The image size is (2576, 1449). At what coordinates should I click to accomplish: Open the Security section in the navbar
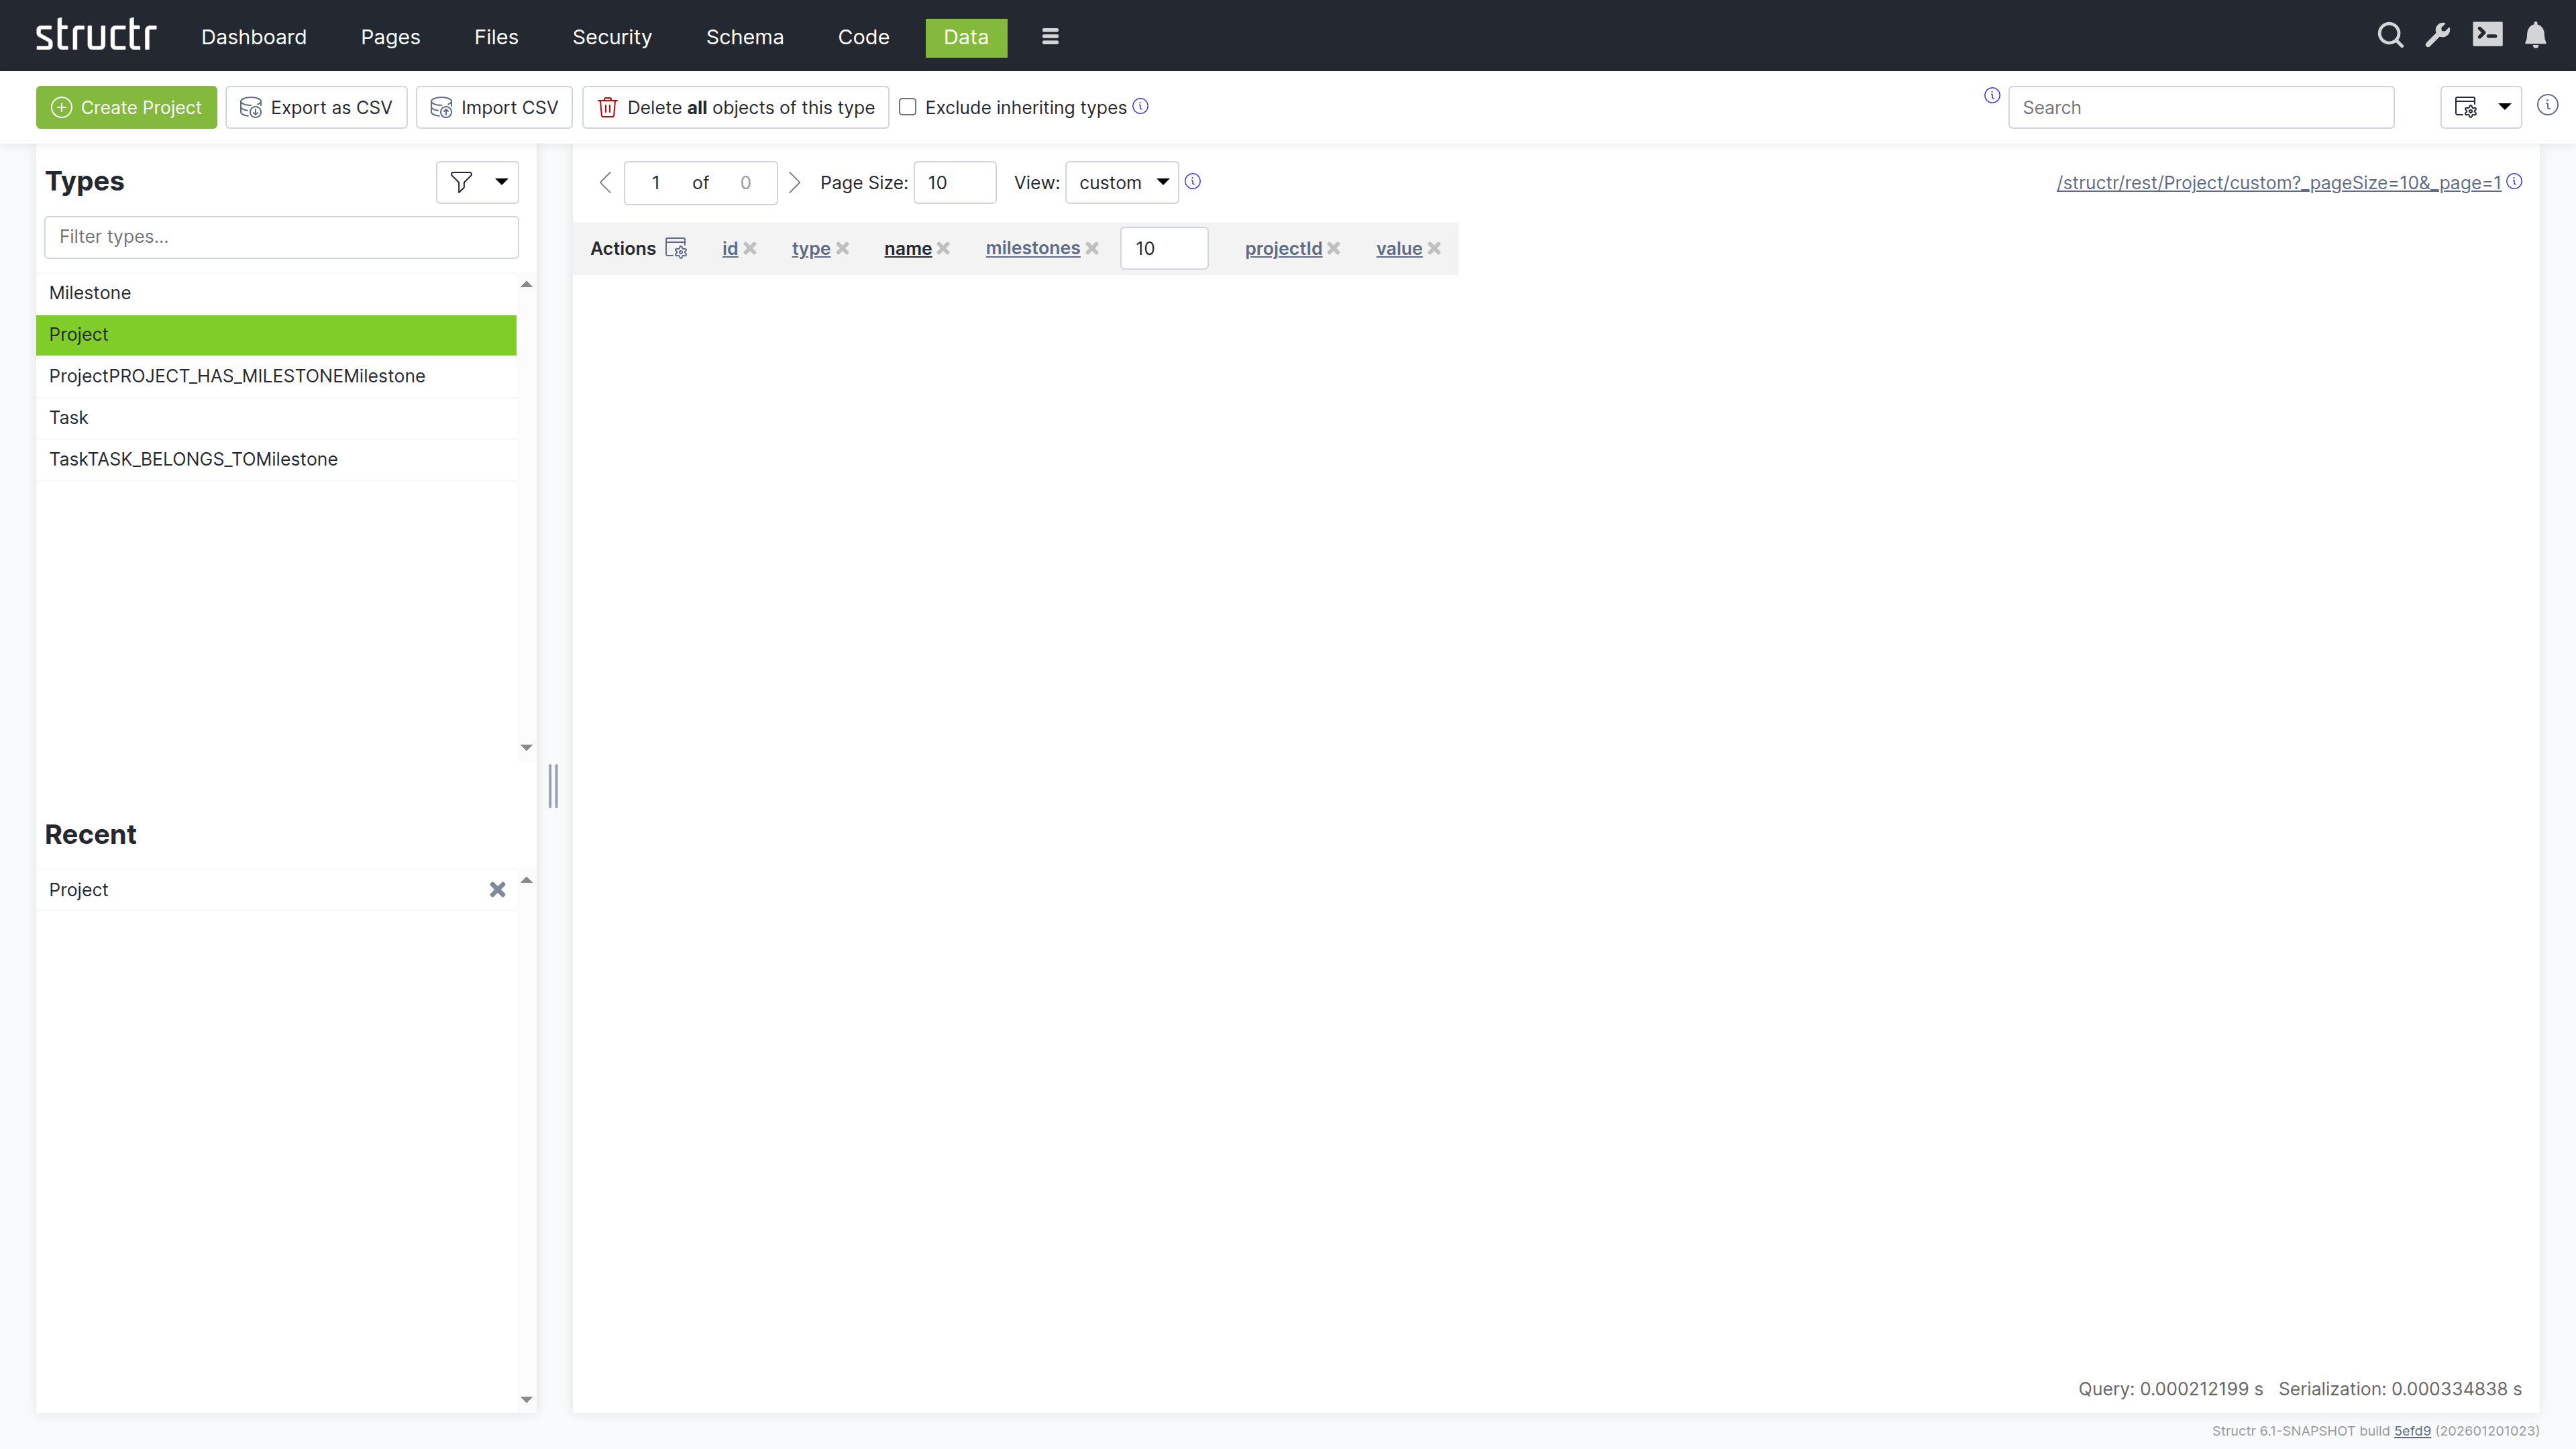611,37
